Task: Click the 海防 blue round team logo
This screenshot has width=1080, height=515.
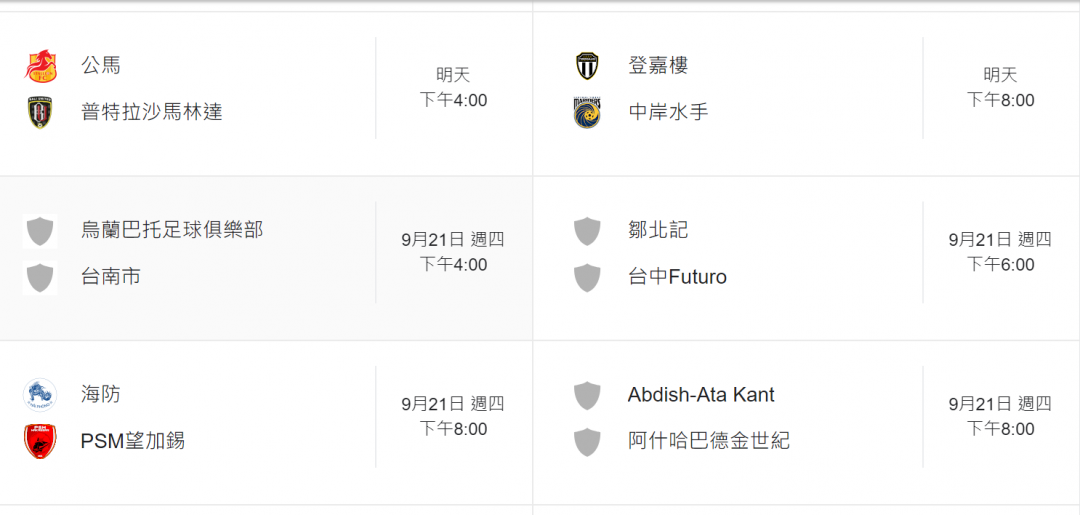Action: [x=40, y=395]
